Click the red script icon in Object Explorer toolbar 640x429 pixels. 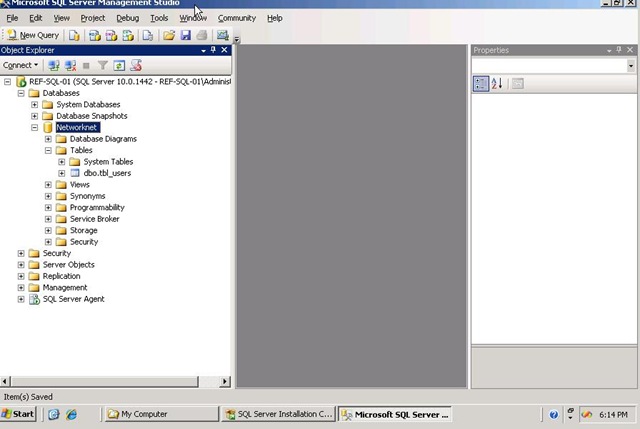point(136,65)
